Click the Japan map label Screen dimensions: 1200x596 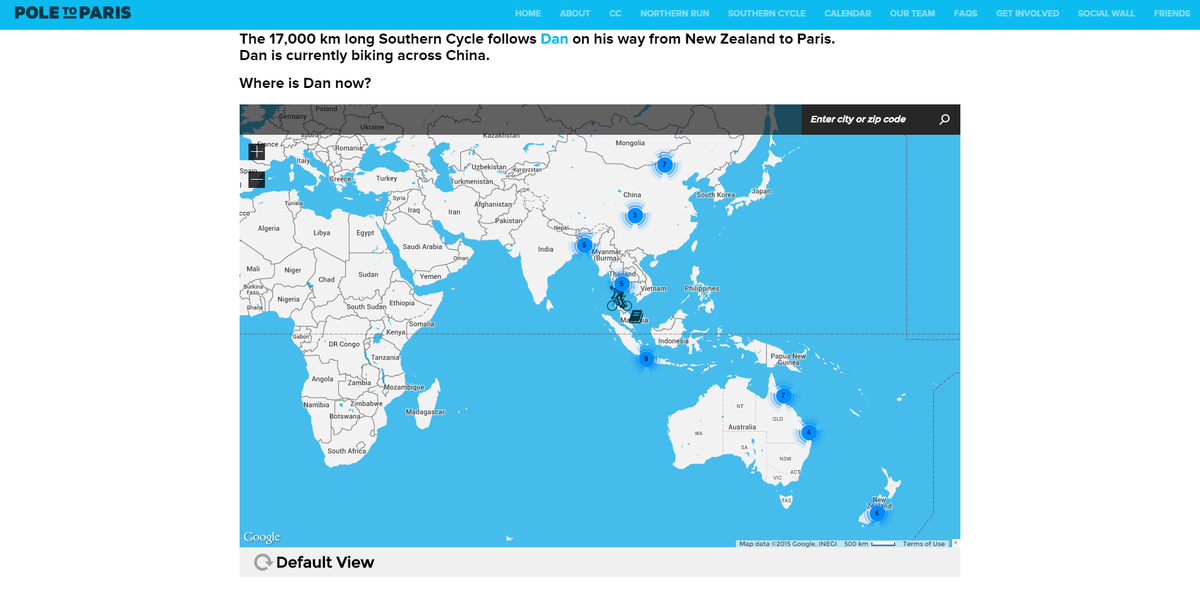[x=760, y=190]
